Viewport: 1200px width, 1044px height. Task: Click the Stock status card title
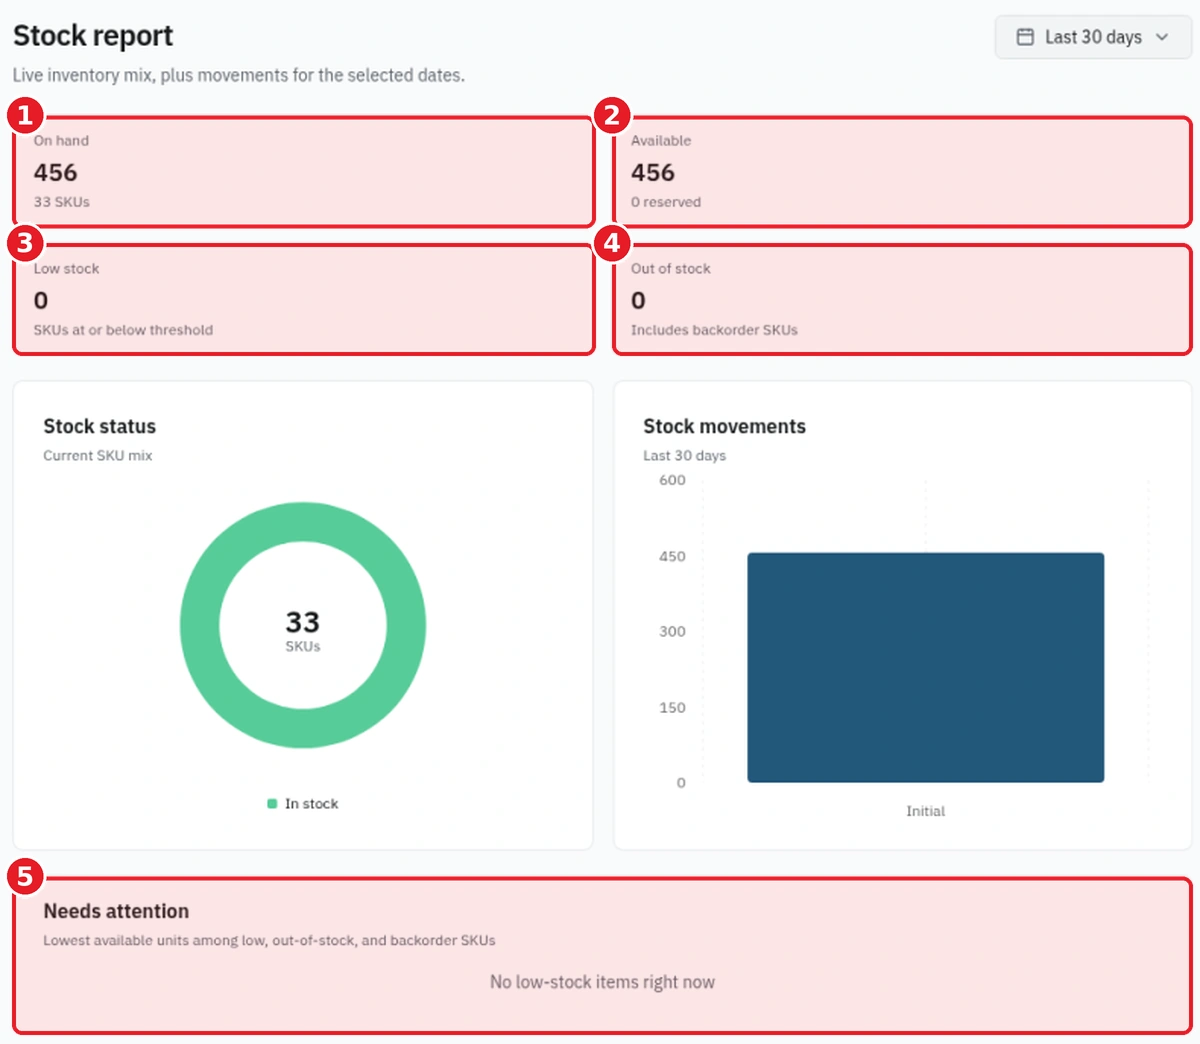pos(100,426)
